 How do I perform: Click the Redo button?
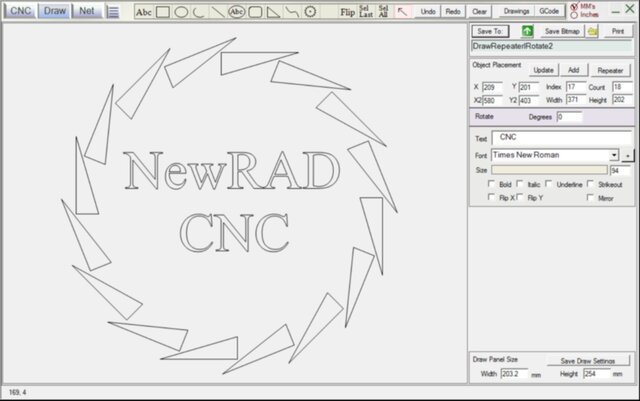pyautogui.click(x=453, y=11)
